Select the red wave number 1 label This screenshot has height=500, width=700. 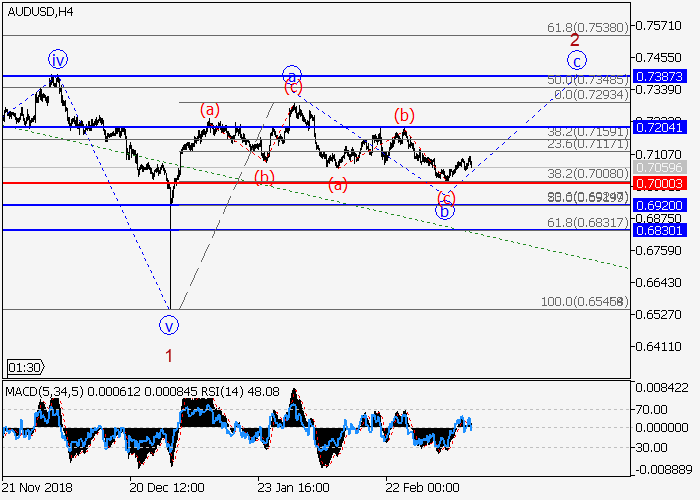(169, 354)
